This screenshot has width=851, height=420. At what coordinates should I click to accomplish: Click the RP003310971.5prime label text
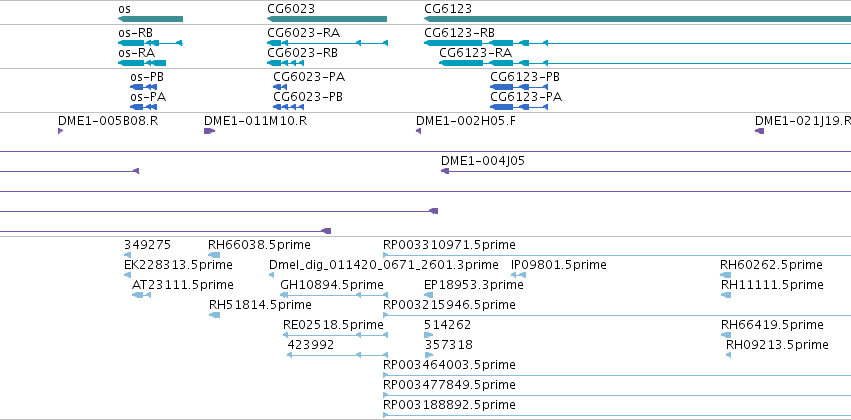click(449, 245)
